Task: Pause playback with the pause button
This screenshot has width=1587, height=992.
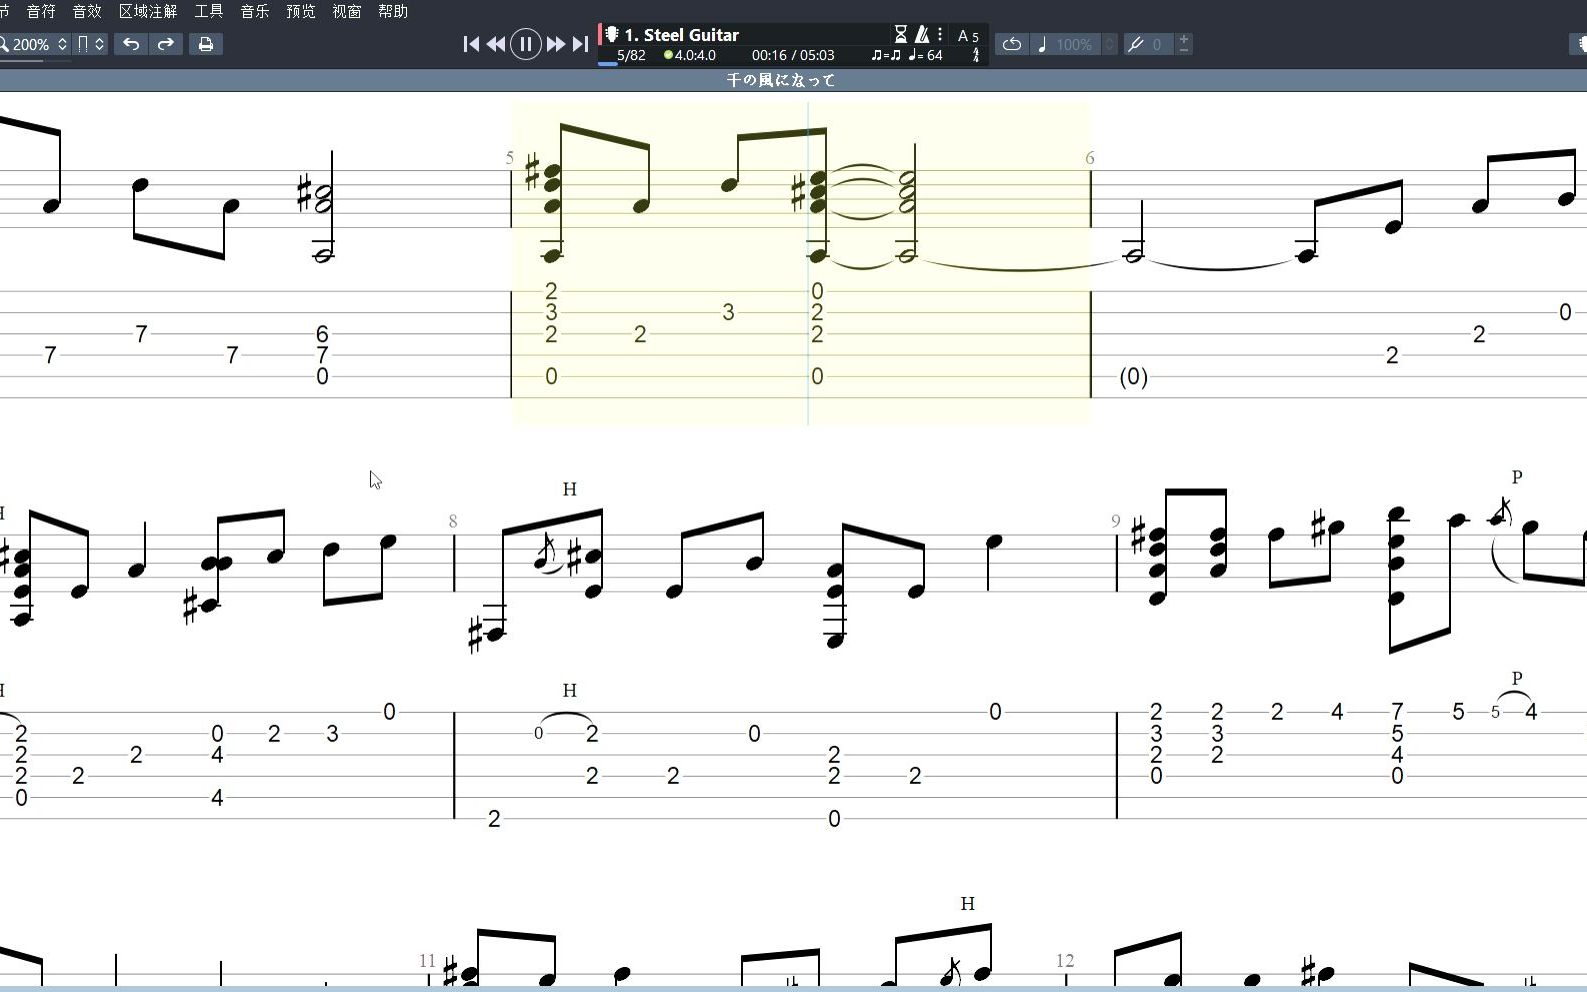Action: tap(526, 44)
